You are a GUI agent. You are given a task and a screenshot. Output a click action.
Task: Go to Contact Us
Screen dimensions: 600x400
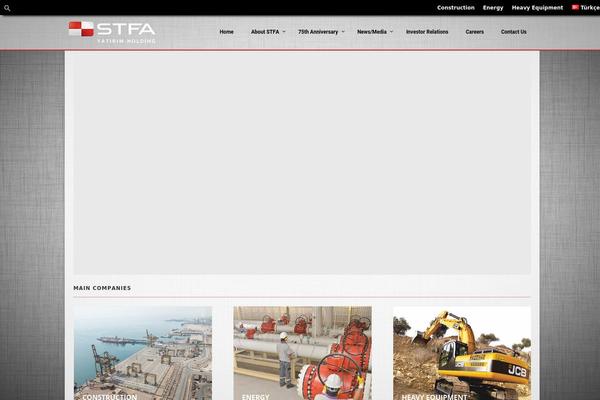[x=514, y=32]
